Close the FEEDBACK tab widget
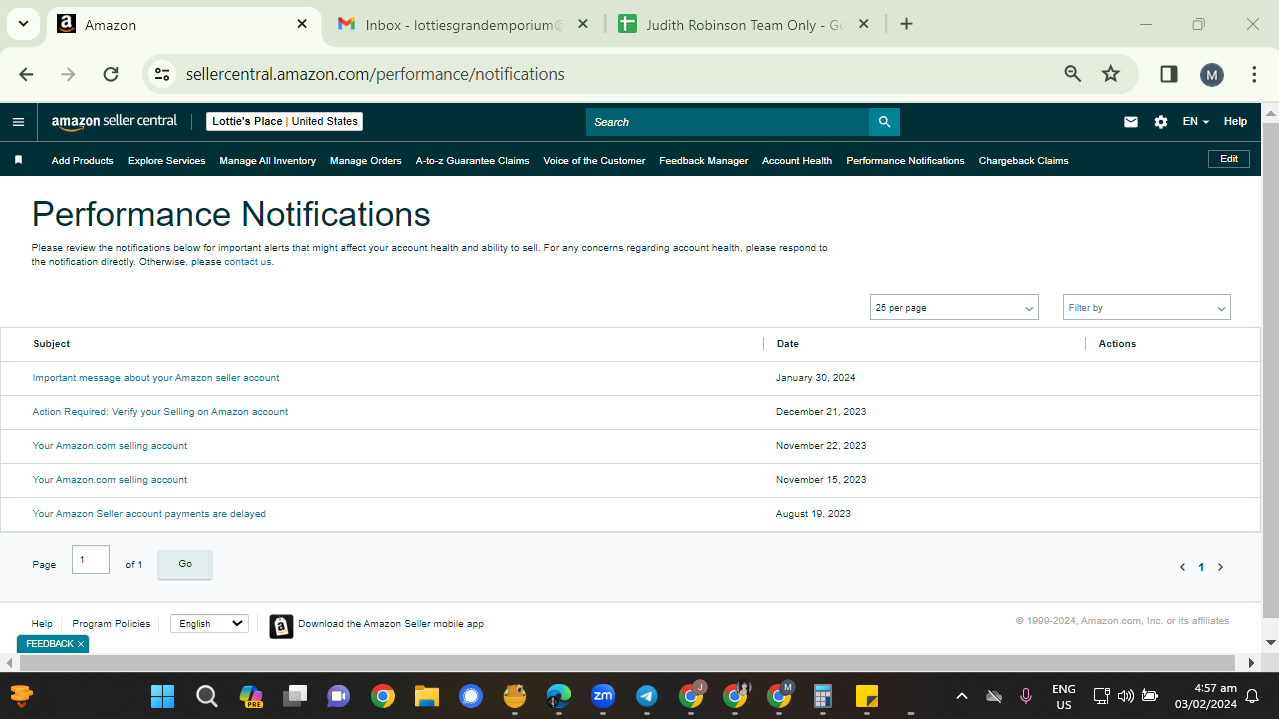 [x=81, y=644]
